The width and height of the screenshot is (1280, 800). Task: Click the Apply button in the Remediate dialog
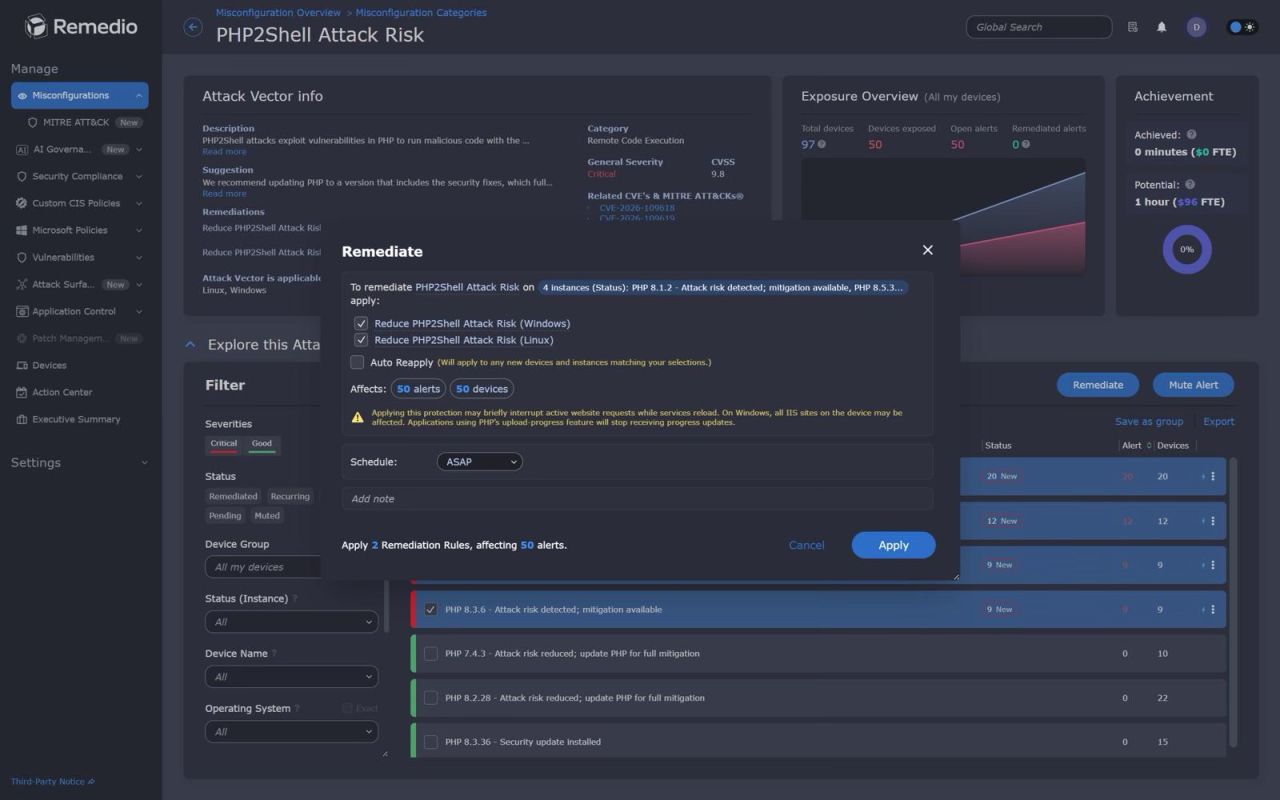pyautogui.click(x=894, y=545)
